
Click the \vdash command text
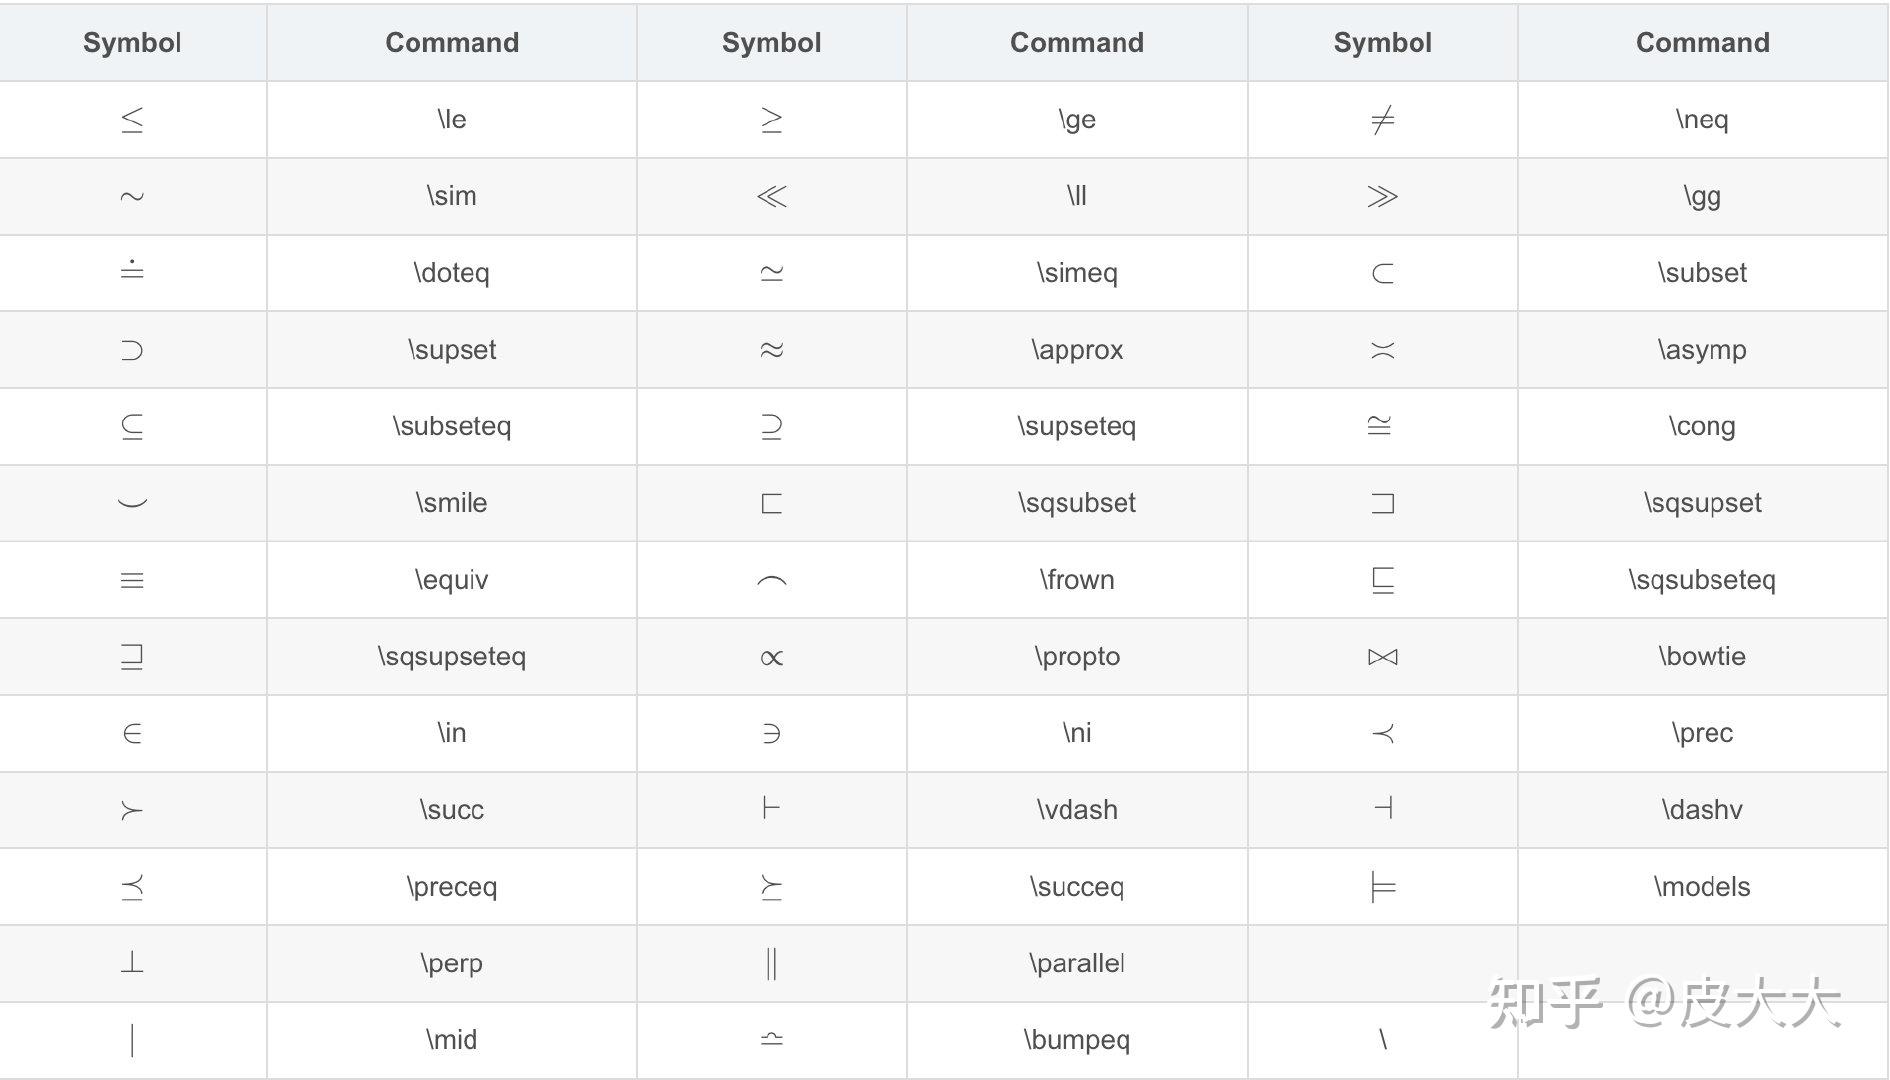(x=1077, y=810)
